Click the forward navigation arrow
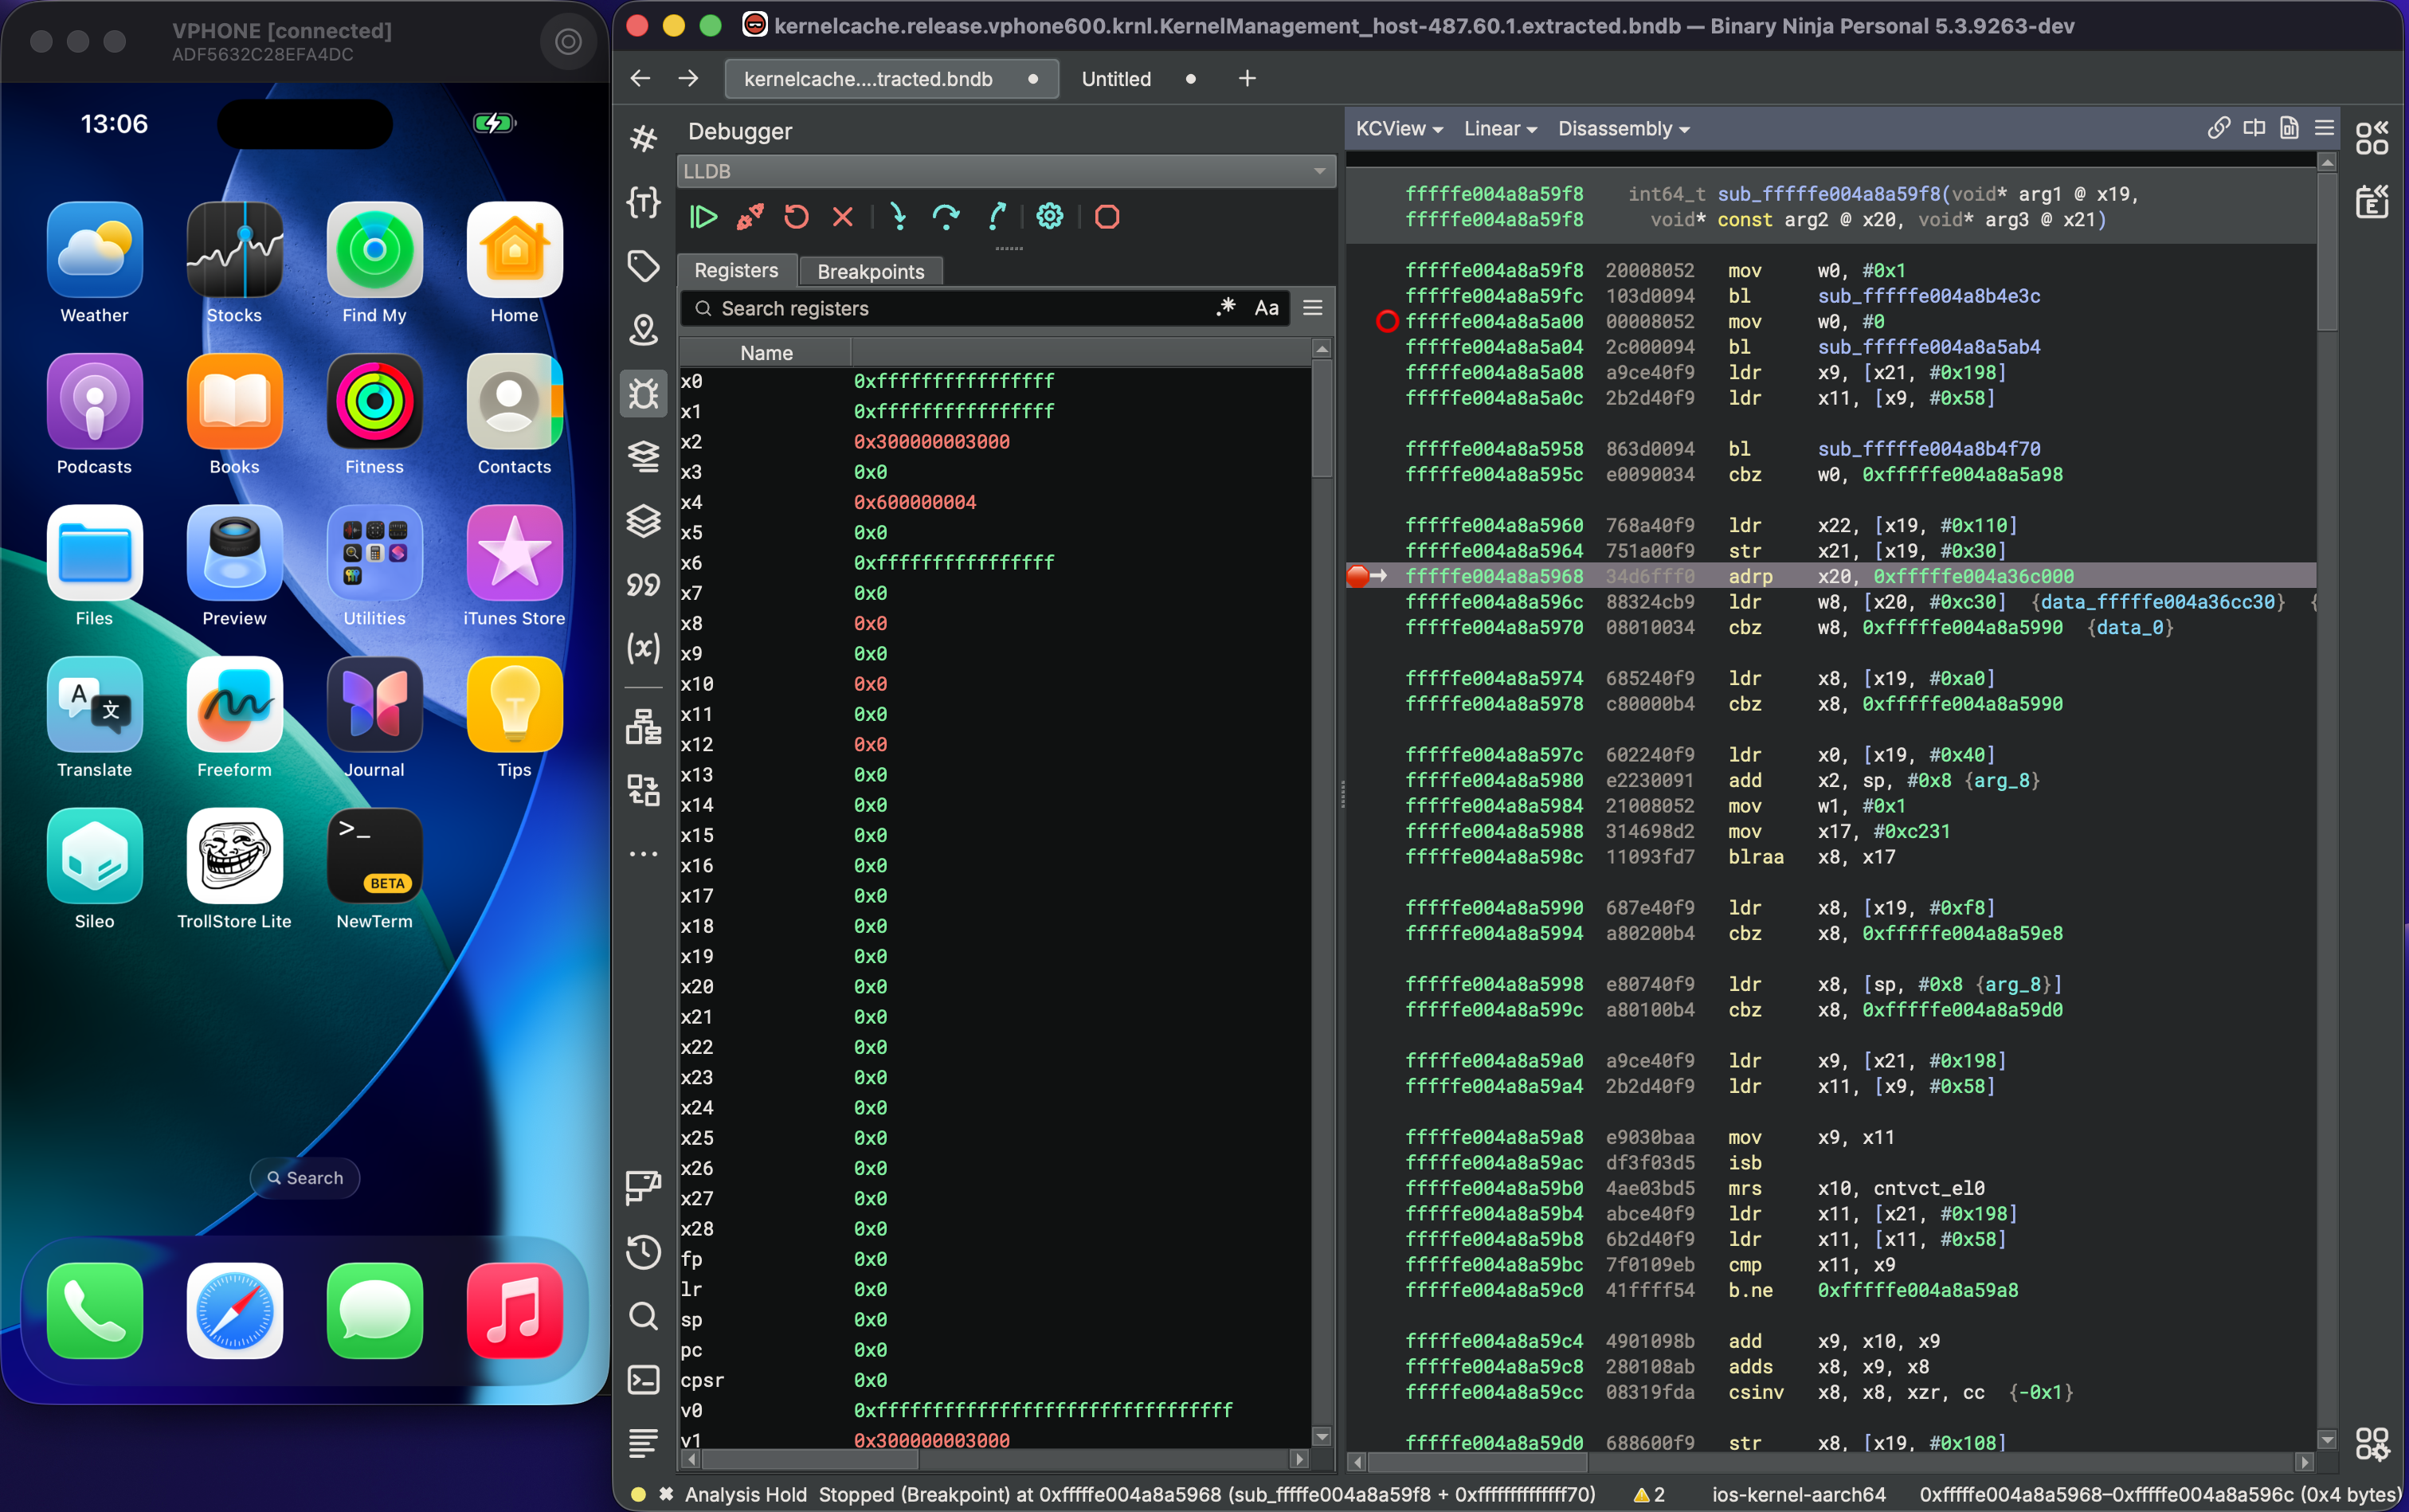Screen dimensions: 2409x1512 coord(687,78)
